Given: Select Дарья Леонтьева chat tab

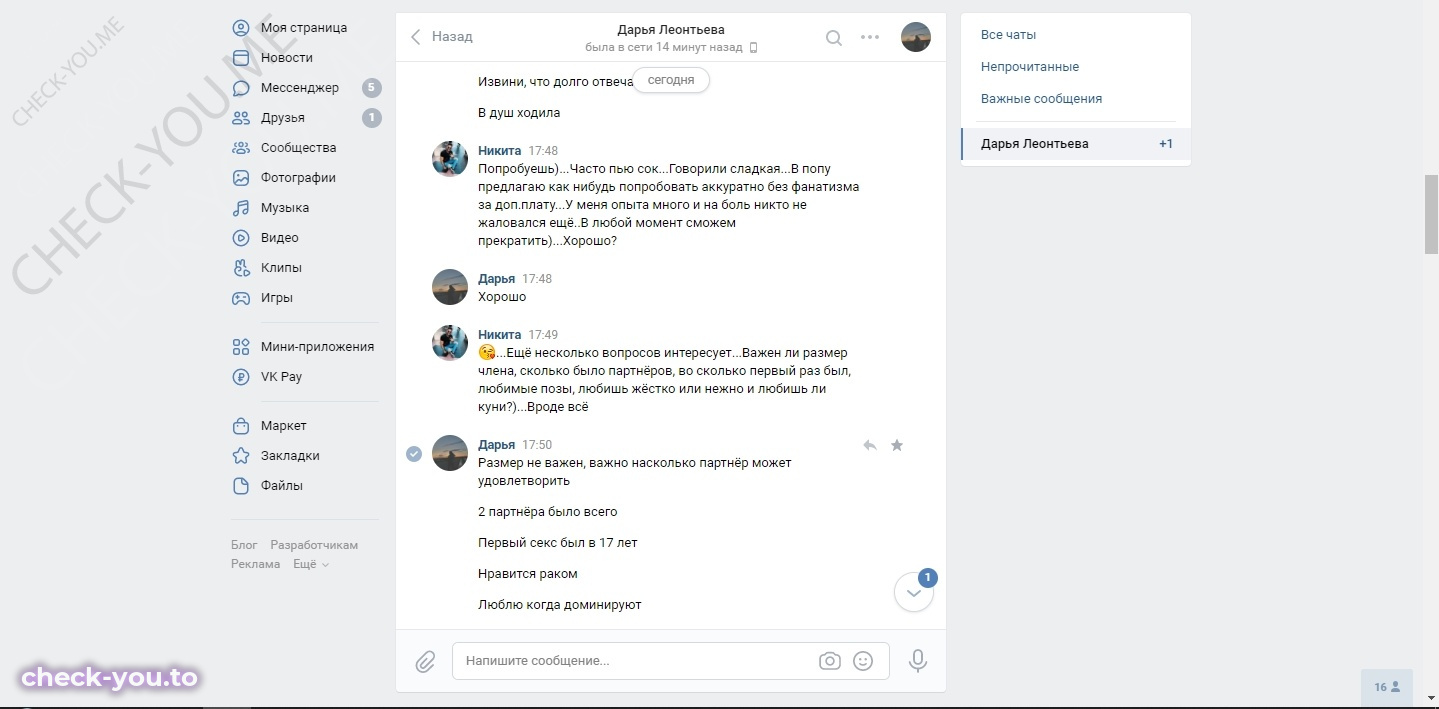Looking at the screenshot, I should point(1076,144).
